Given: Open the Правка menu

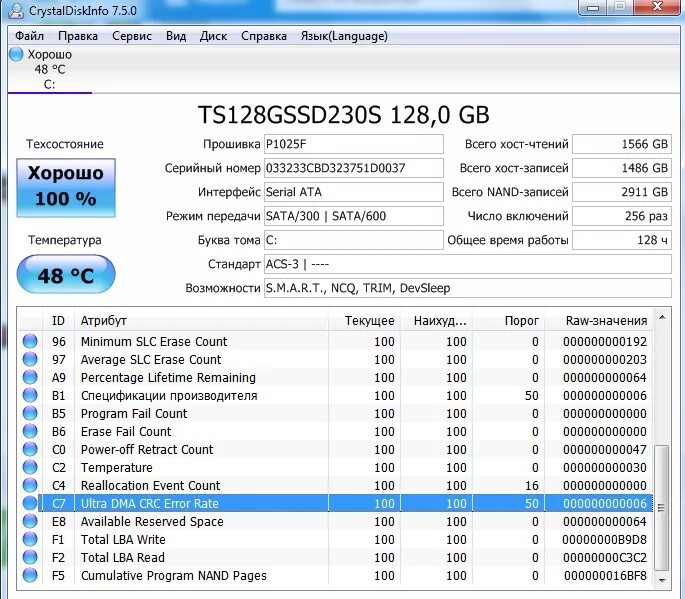Looking at the screenshot, I should 78,36.
